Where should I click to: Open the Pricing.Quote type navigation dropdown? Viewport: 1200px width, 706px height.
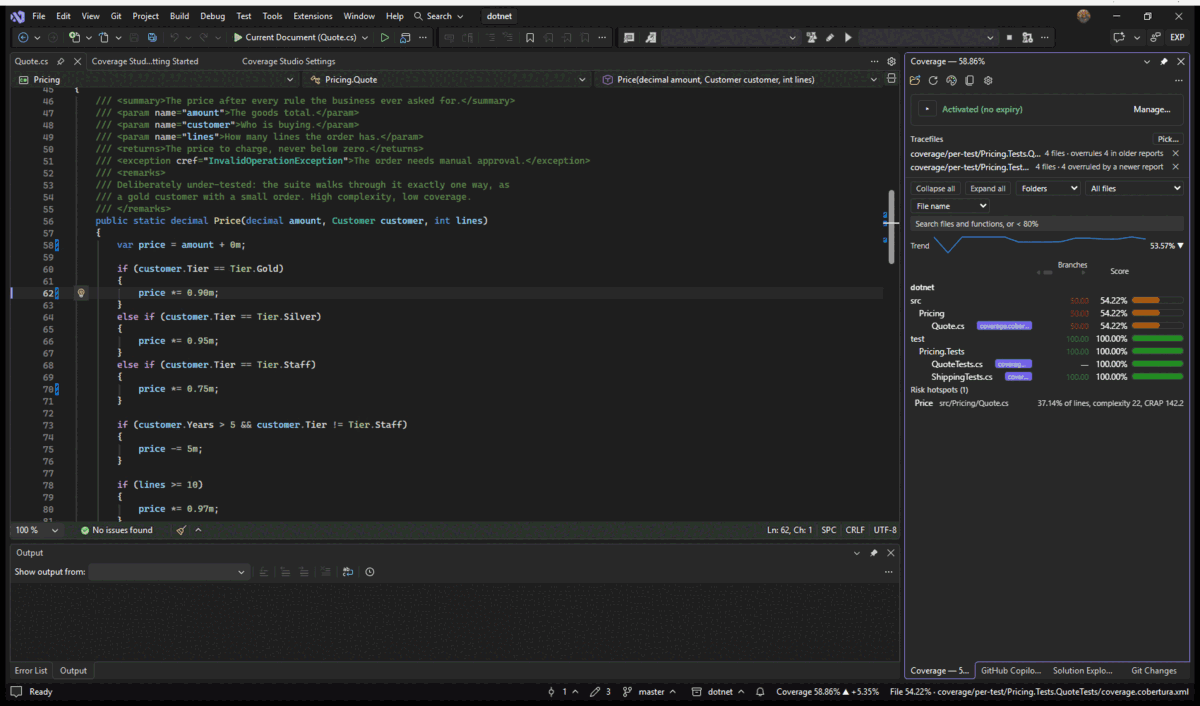(x=447, y=79)
